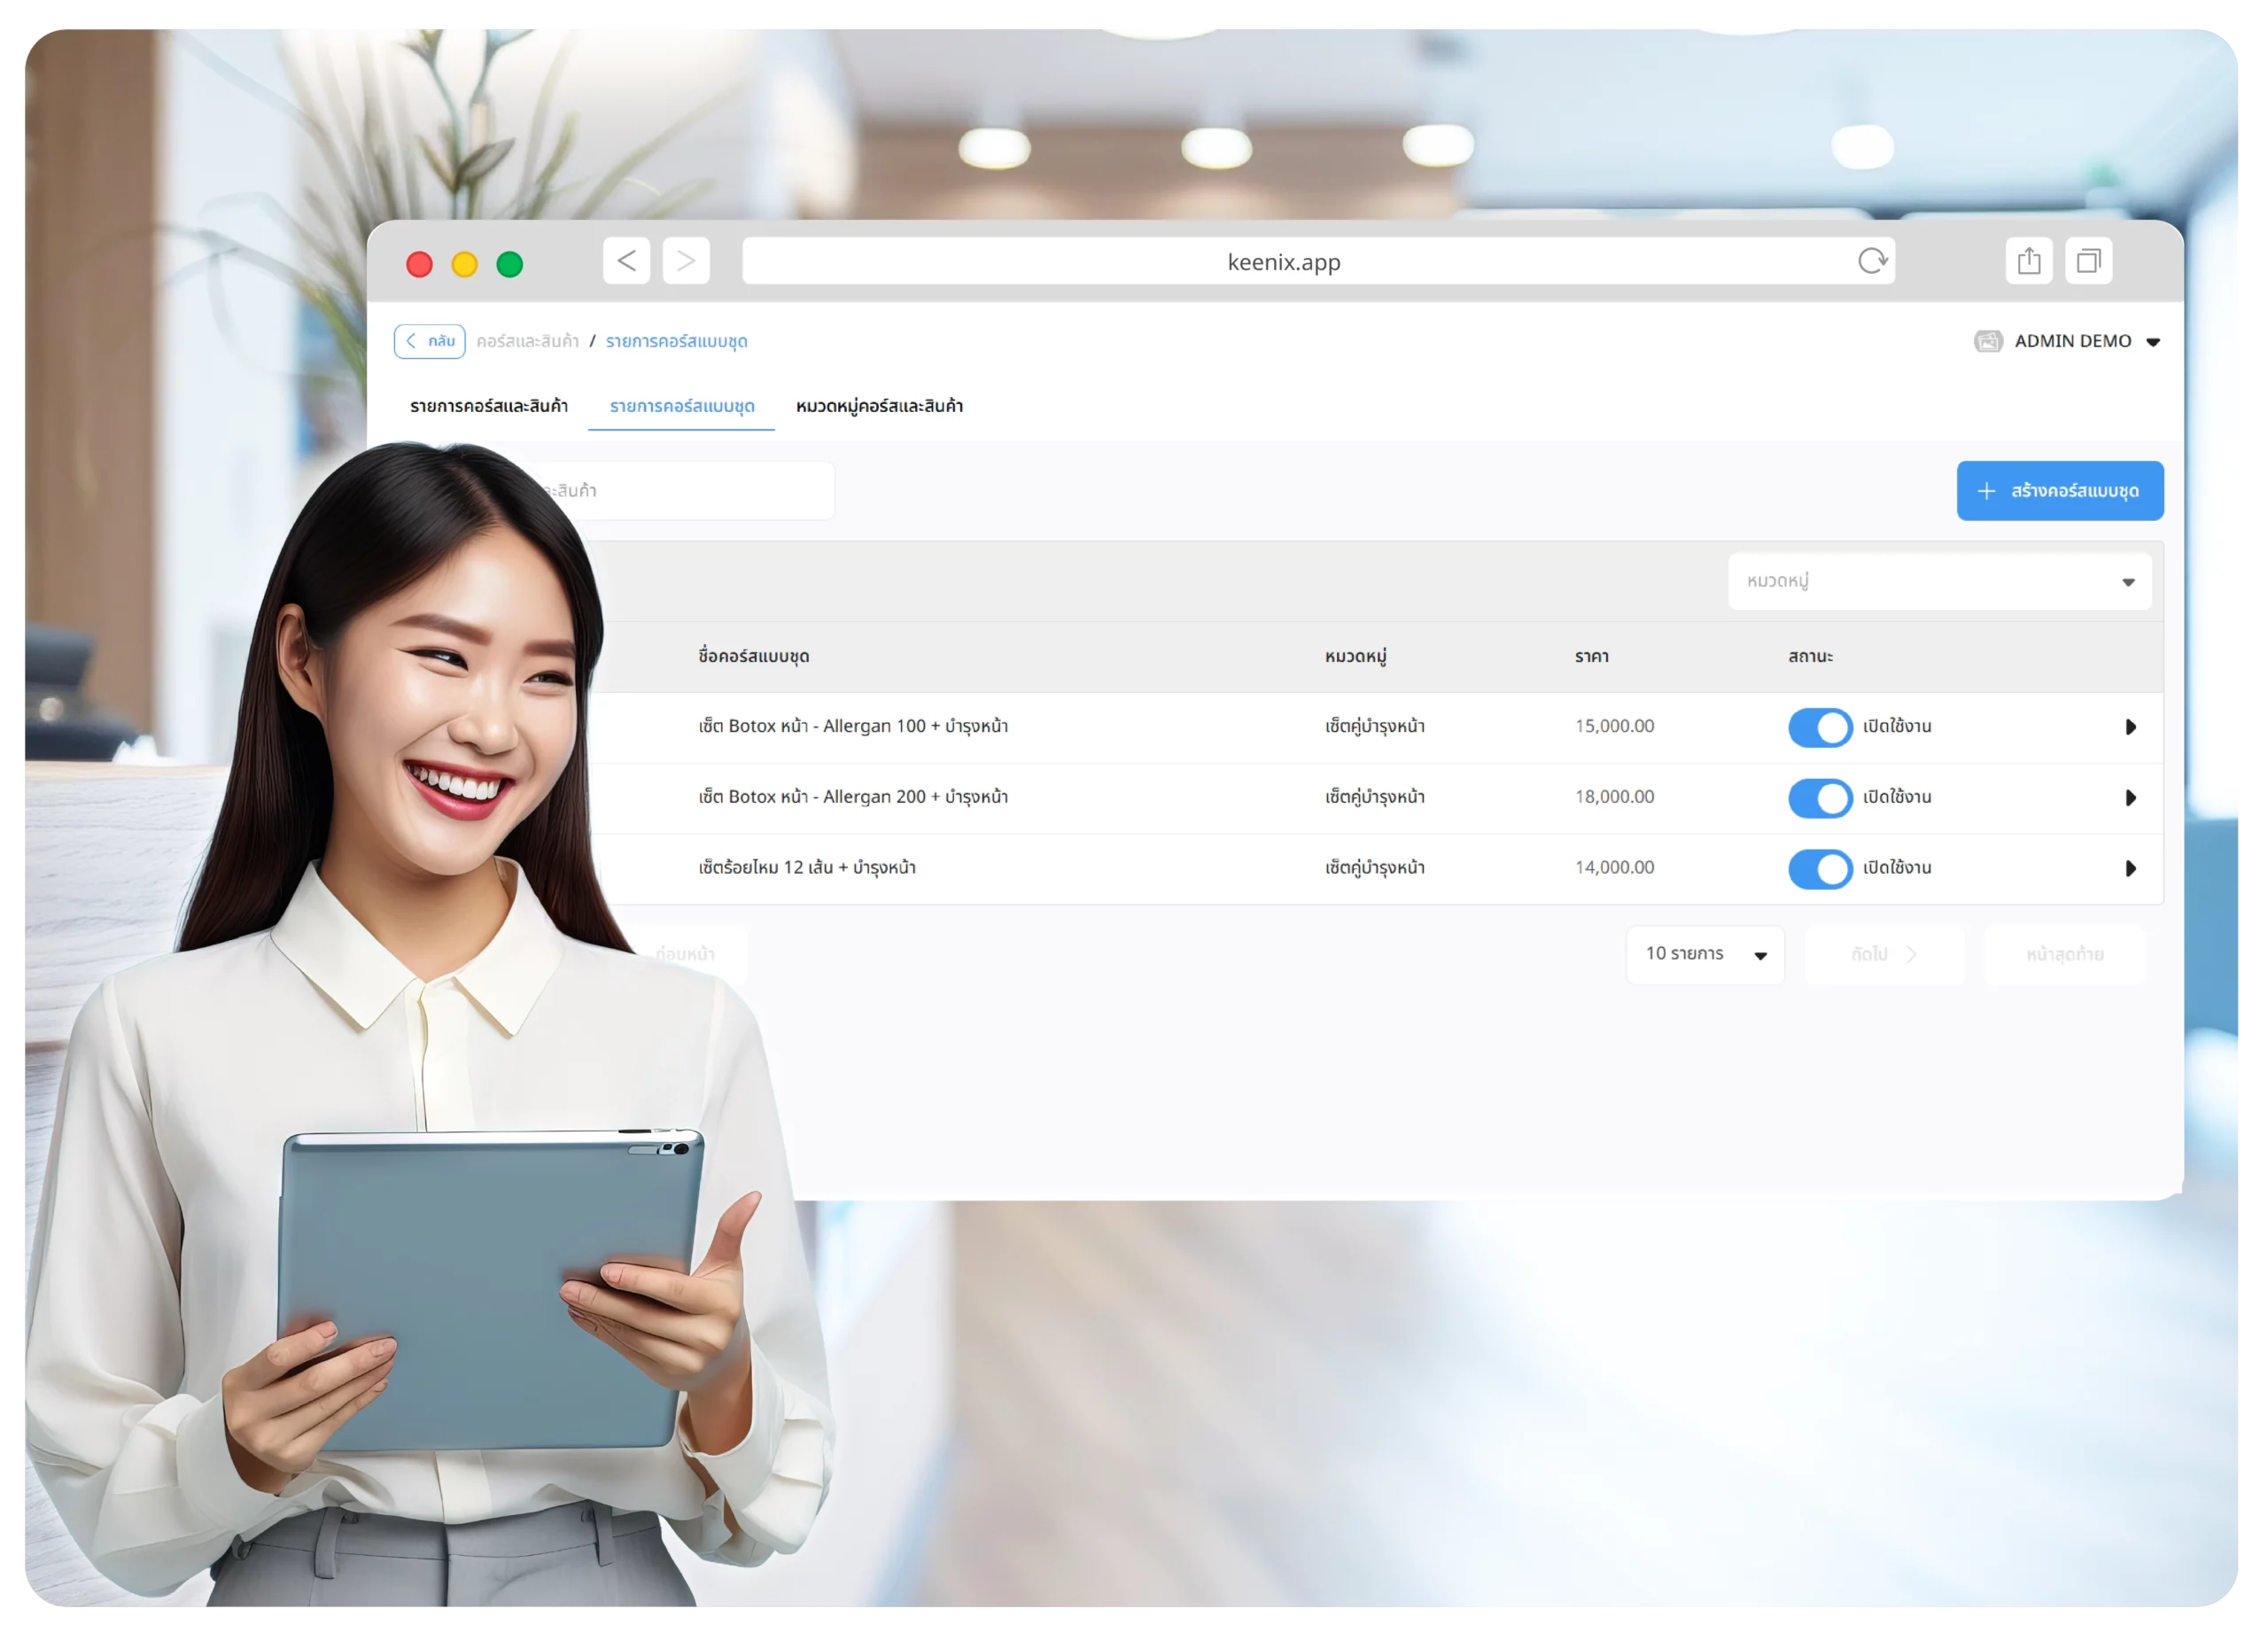Click the คอร์สและสินค้า breadcrumb link
The width and height of the screenshot is (2268, 1640).
pos(527,341)
